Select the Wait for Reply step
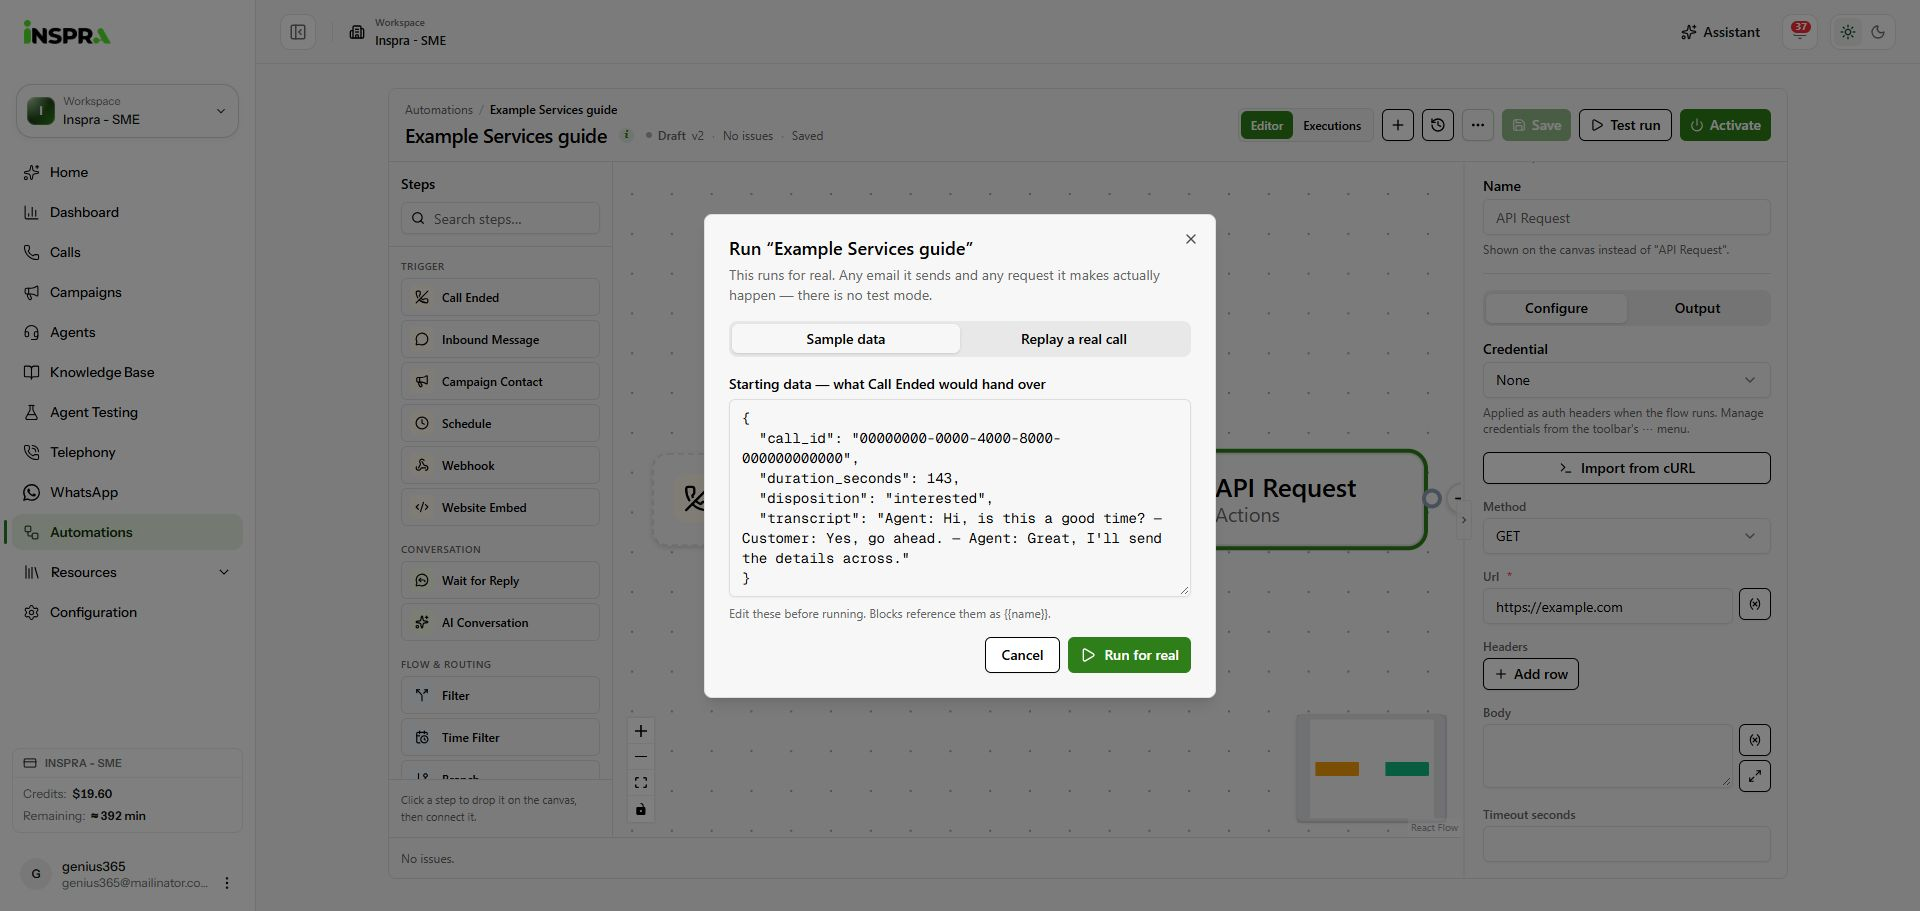Viewport: 1920px width, 911px height. pos(500,580)
